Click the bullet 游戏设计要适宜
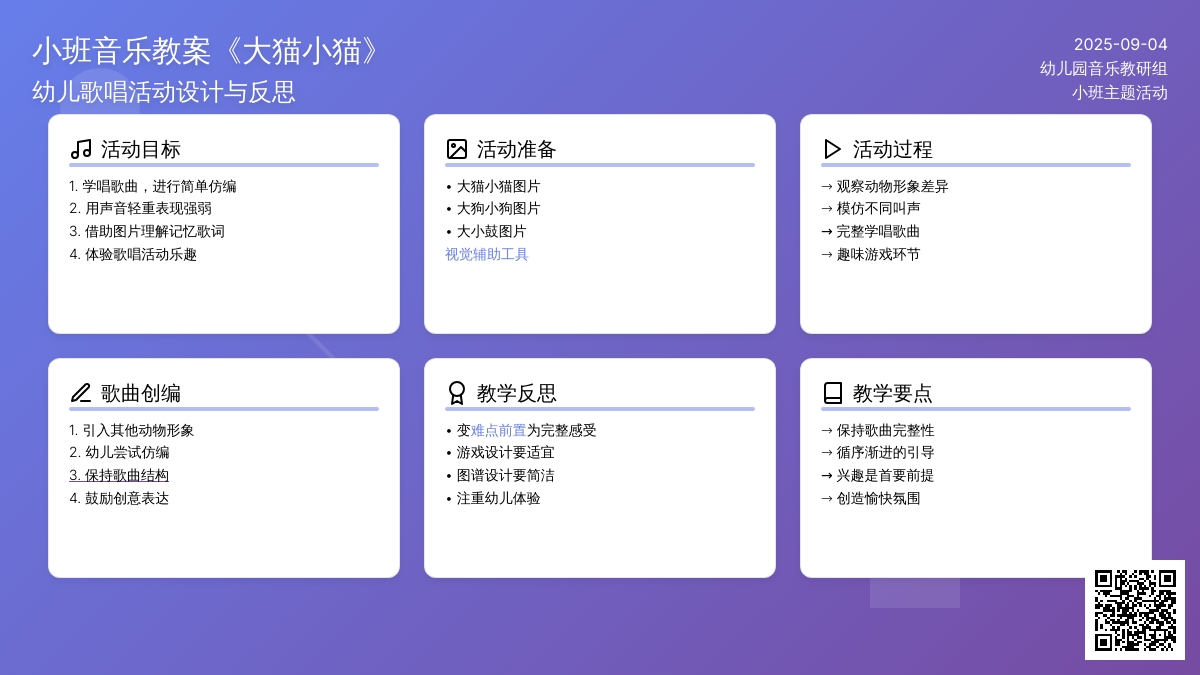The height and width of the screenshot is (675, 1200). (x=500, y=452)
